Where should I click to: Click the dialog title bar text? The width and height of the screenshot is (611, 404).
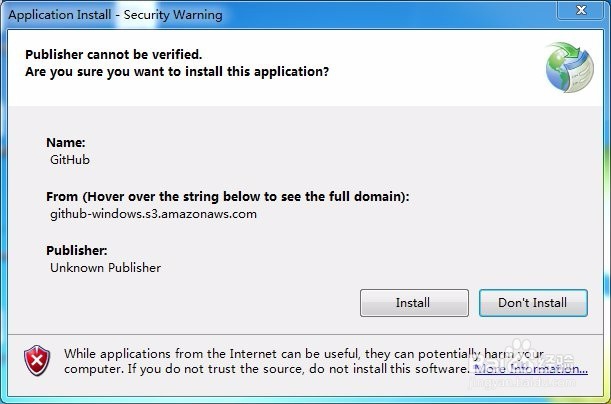[x=117, y=15]
